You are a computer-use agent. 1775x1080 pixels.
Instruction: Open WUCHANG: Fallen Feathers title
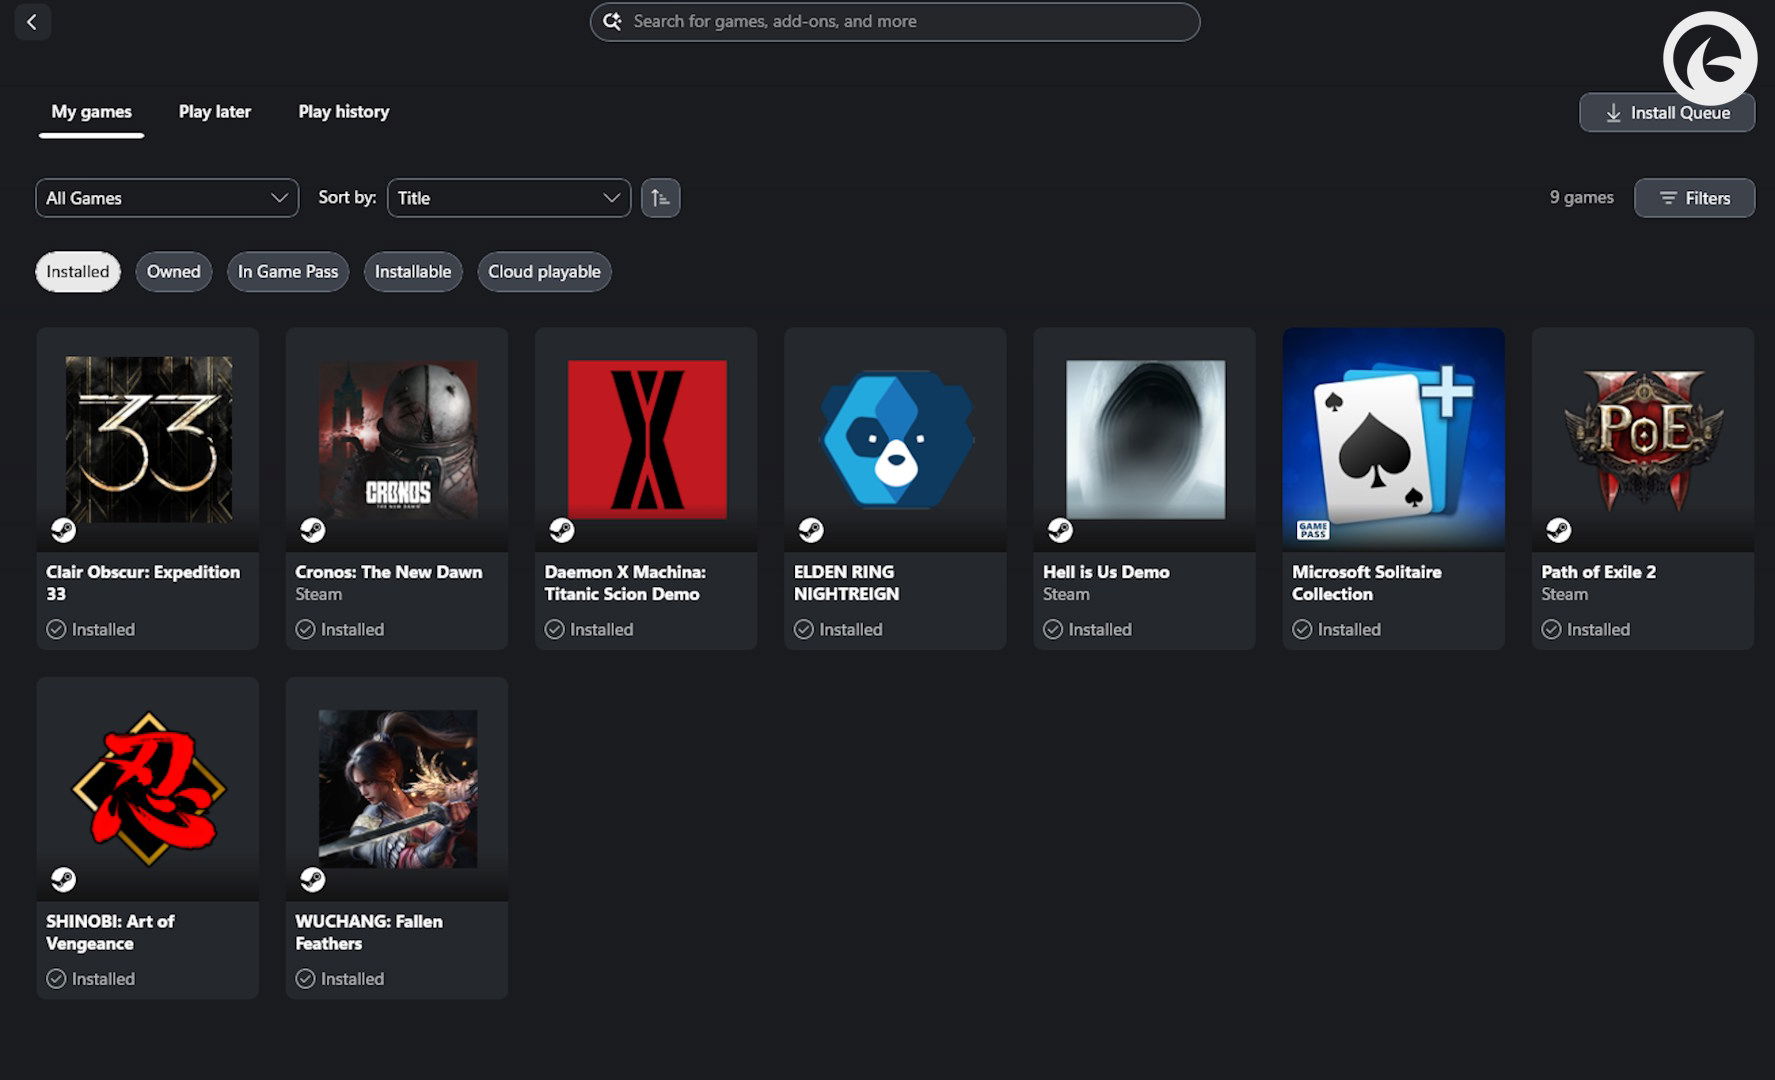point(369,932)
